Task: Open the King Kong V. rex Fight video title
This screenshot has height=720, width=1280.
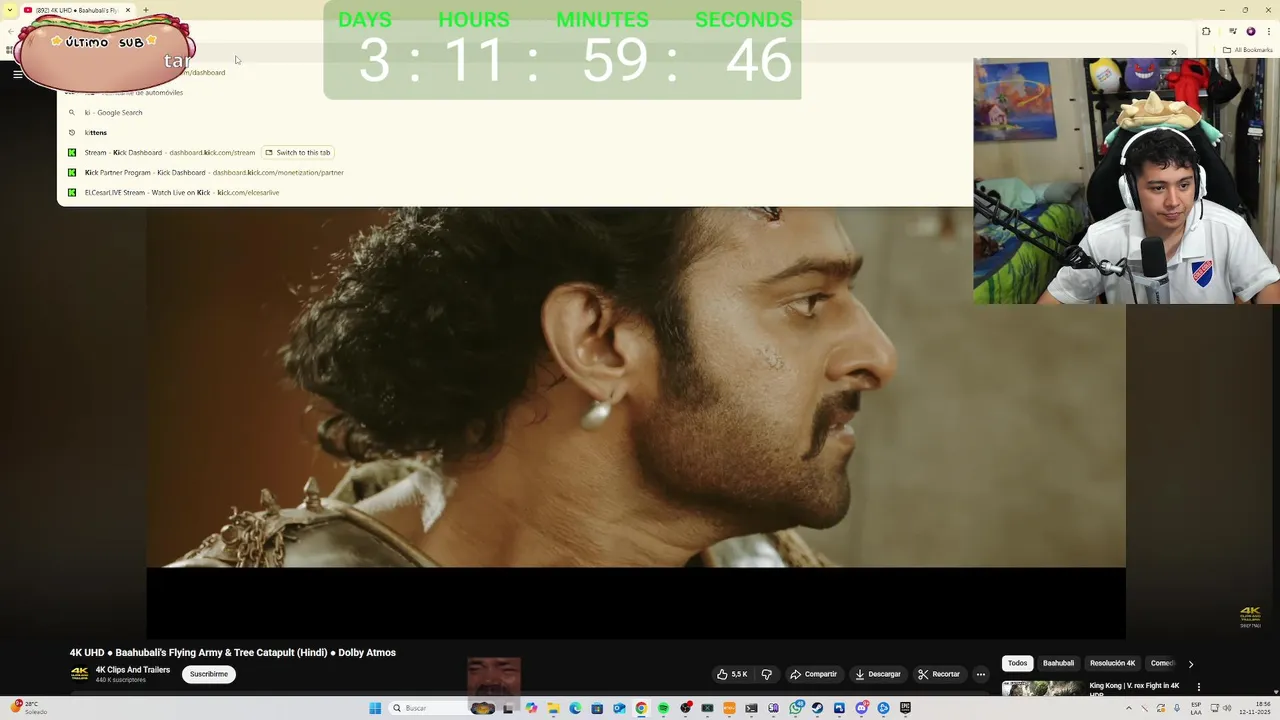Action: 1134,688
